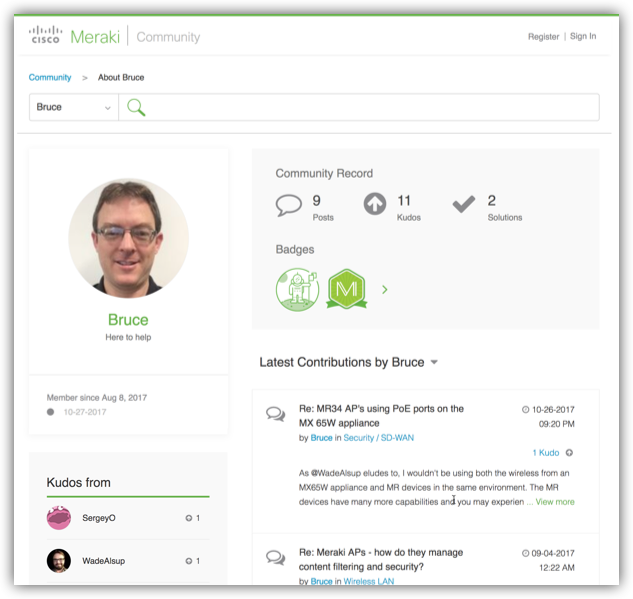633x599 pixels.
Task: Go to Community breadcrumb link
Action: pos(50,77)
